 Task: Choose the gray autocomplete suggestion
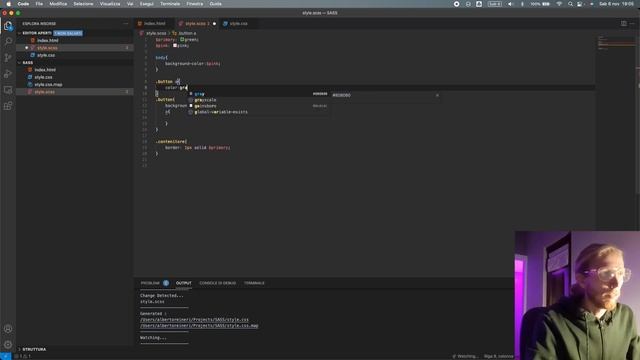pyautogui.click(x=258, y=94)
